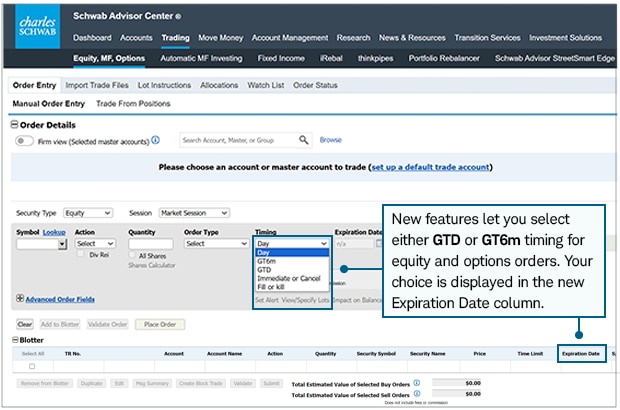
Task: Switch to Order Entry tab
Action: [x=34, y=85]
